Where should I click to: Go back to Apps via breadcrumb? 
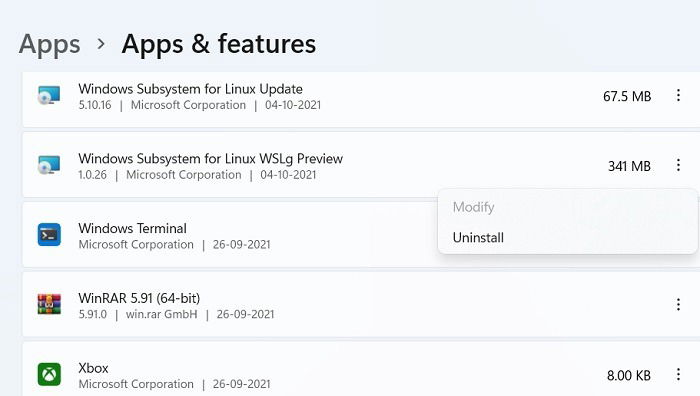coord(50,45)
